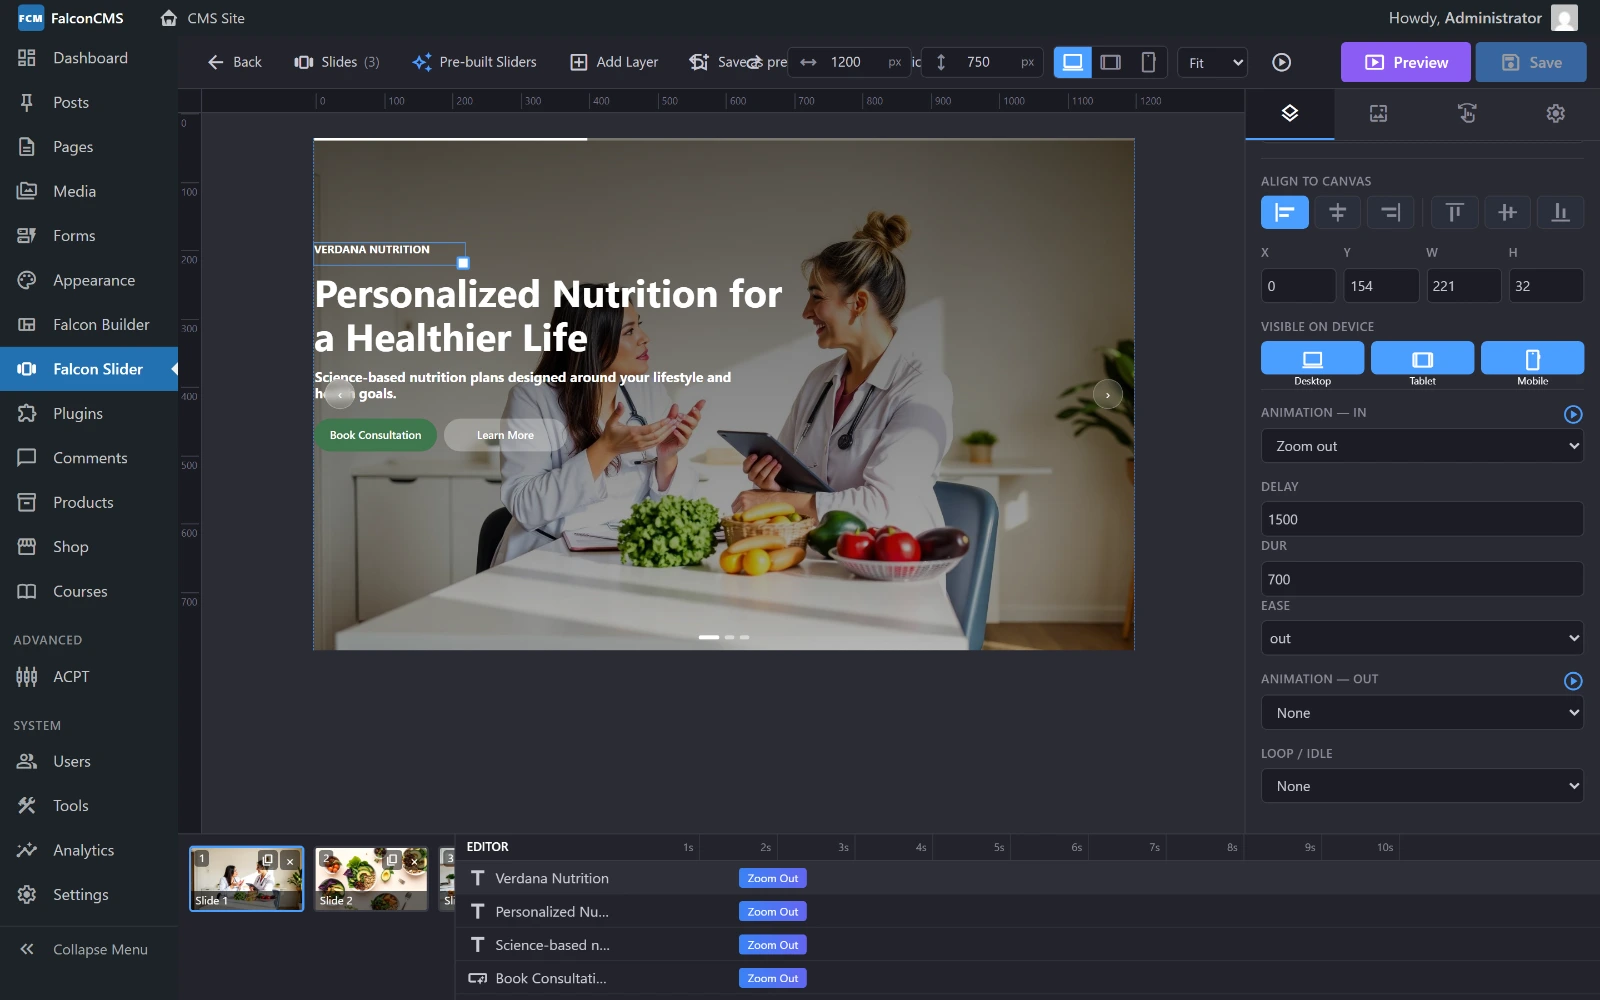The image size is (1600, 1000).
Task: Open the Animation Out dropdown
Action: pyautogui.click(x=1422, y=713)
